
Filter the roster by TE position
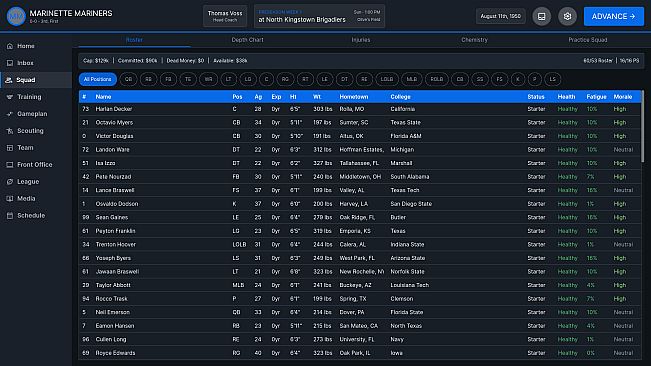pos(188,79)
